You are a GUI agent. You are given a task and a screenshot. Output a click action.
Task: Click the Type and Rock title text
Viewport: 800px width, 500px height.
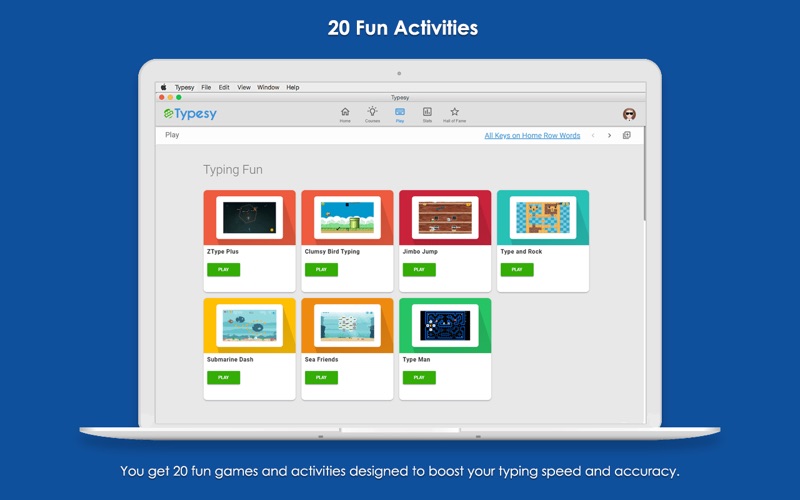pyautogui.click(x=521, y=252)
